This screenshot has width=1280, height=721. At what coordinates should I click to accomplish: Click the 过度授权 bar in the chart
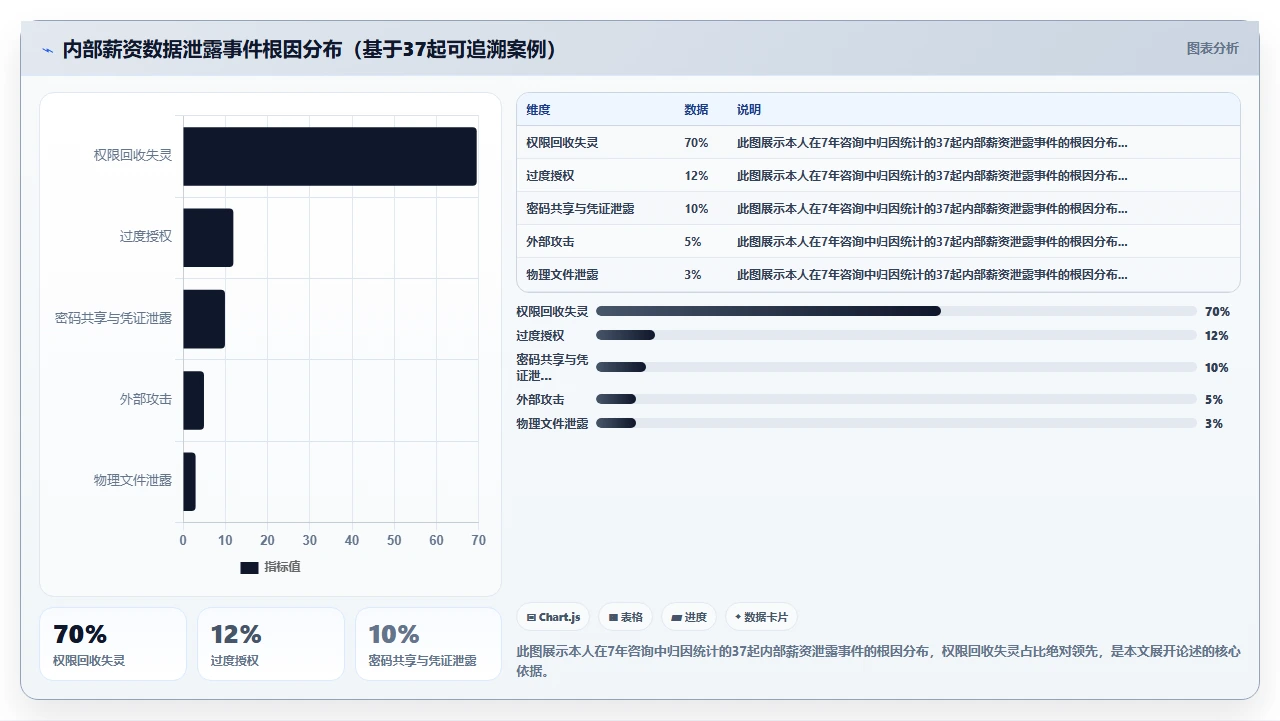pos(208,237)
